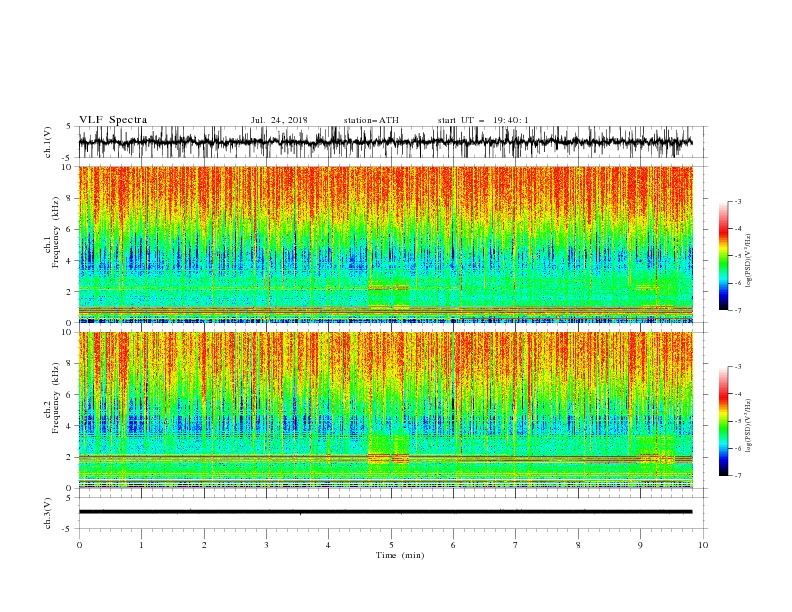Screen dimensions: 792x612
Task: Click the color scale bar beside ch.1 spectrogram
Action: pos(723,256)
